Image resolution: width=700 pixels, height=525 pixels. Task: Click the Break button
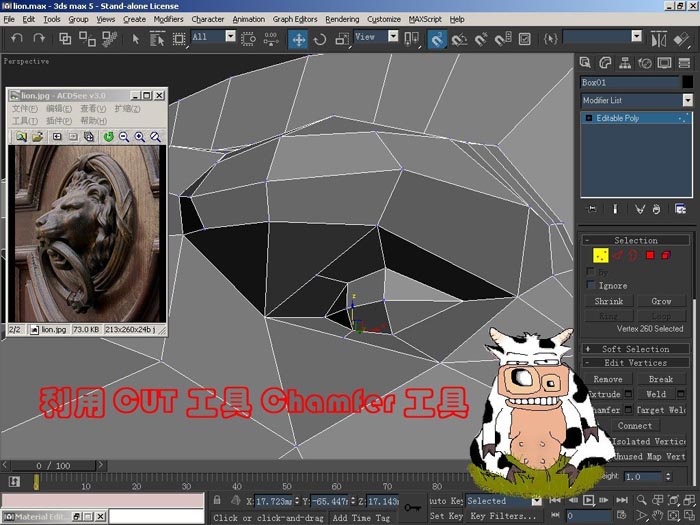(x=661, y=379)
